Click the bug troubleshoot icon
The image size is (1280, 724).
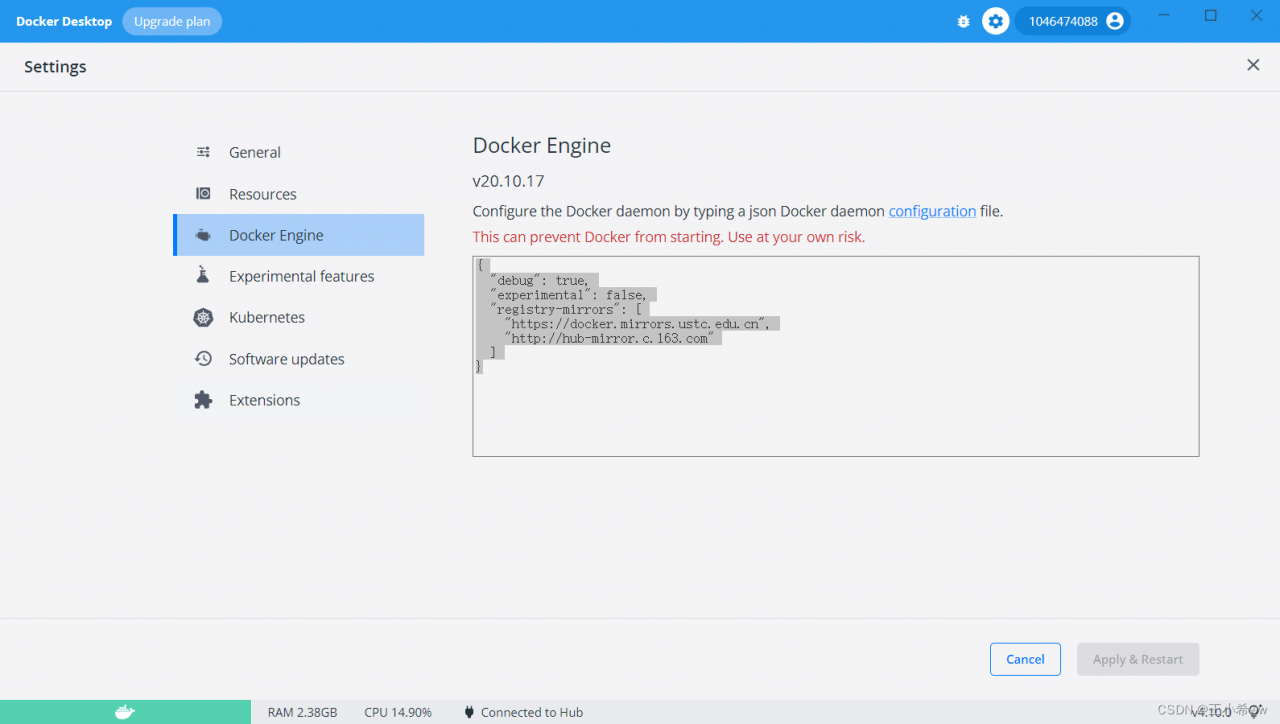point(963,21)
